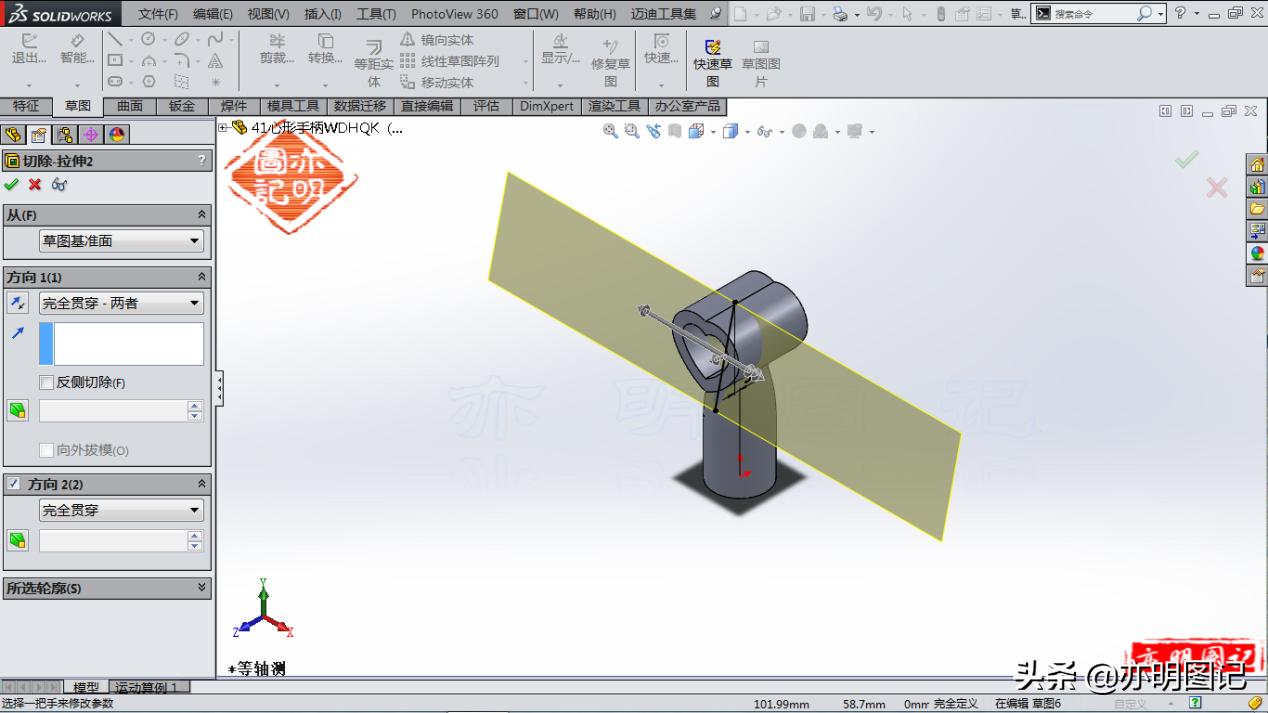Uncheck the 方向2(2) checkbox

(x=12, y=484)
